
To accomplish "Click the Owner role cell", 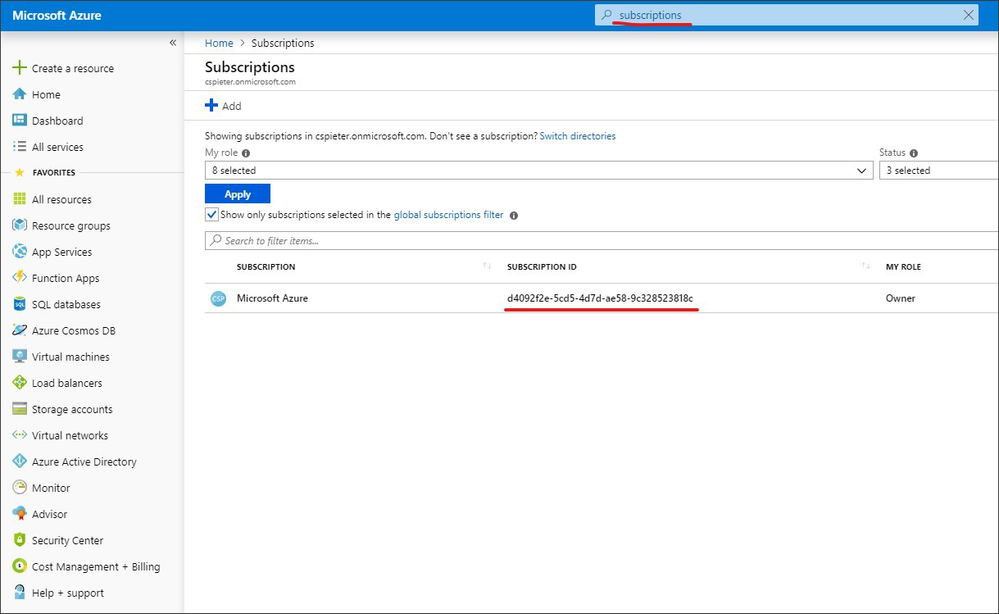I will pyautogui.click(x=900, y=298).
